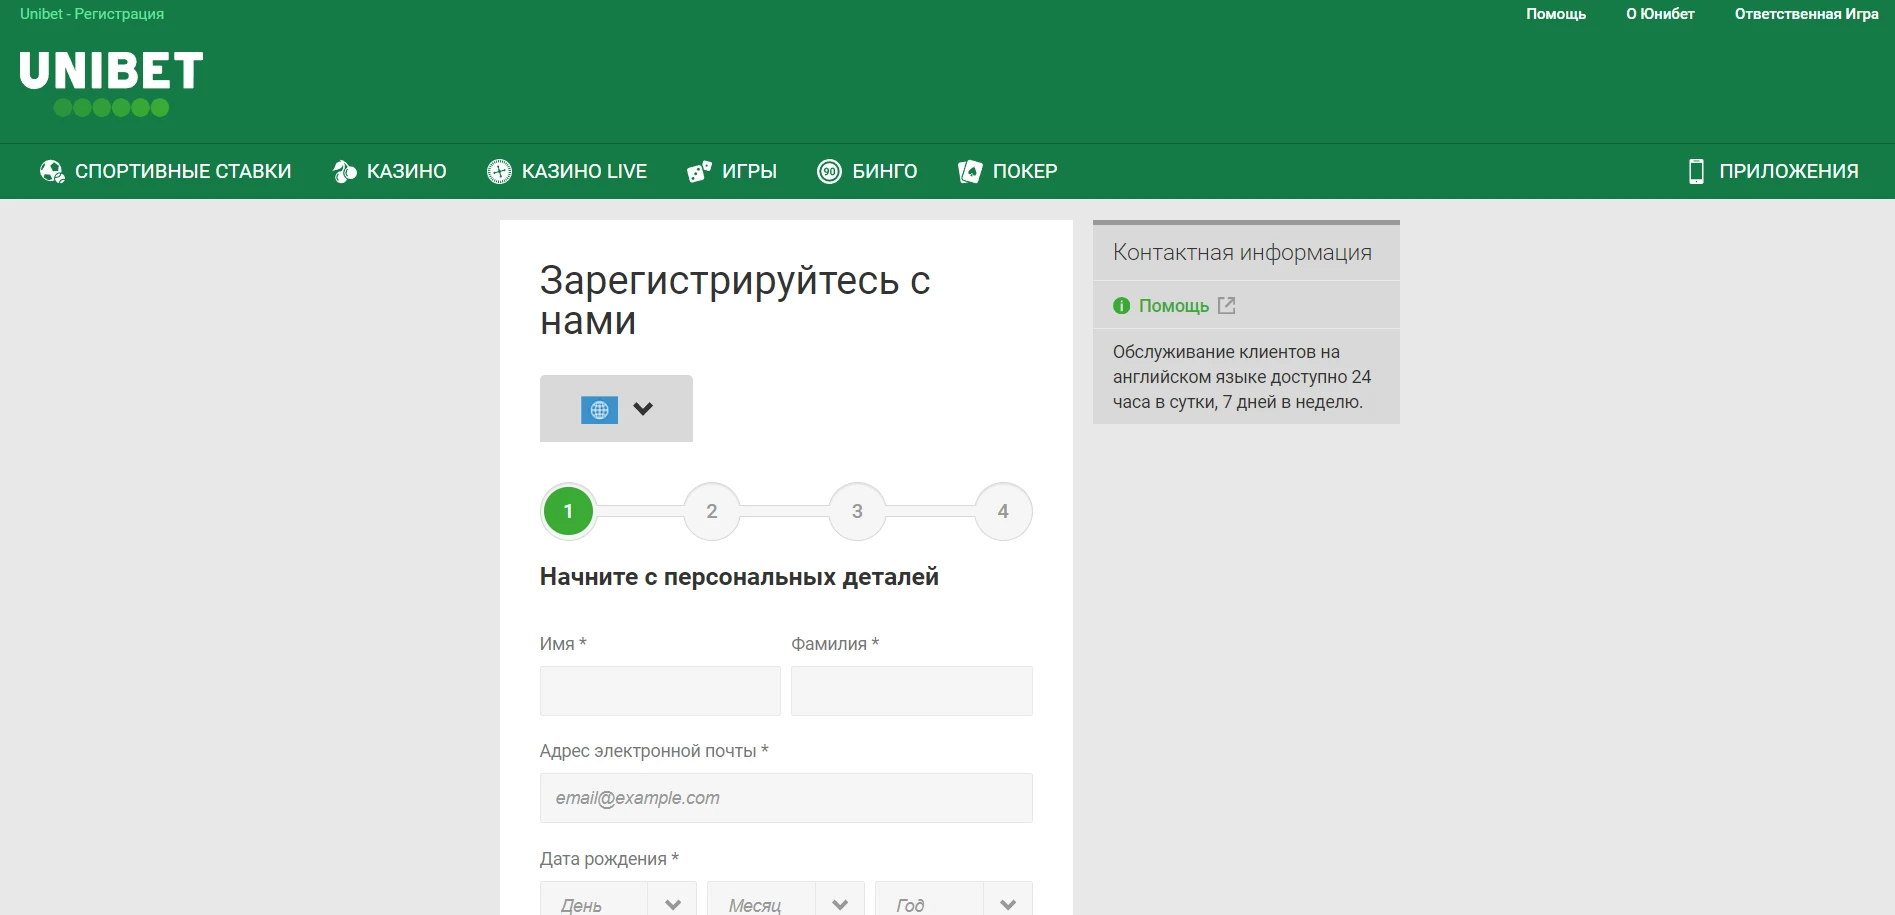Click the mobile phone apps icon

tap(1696, 172)
